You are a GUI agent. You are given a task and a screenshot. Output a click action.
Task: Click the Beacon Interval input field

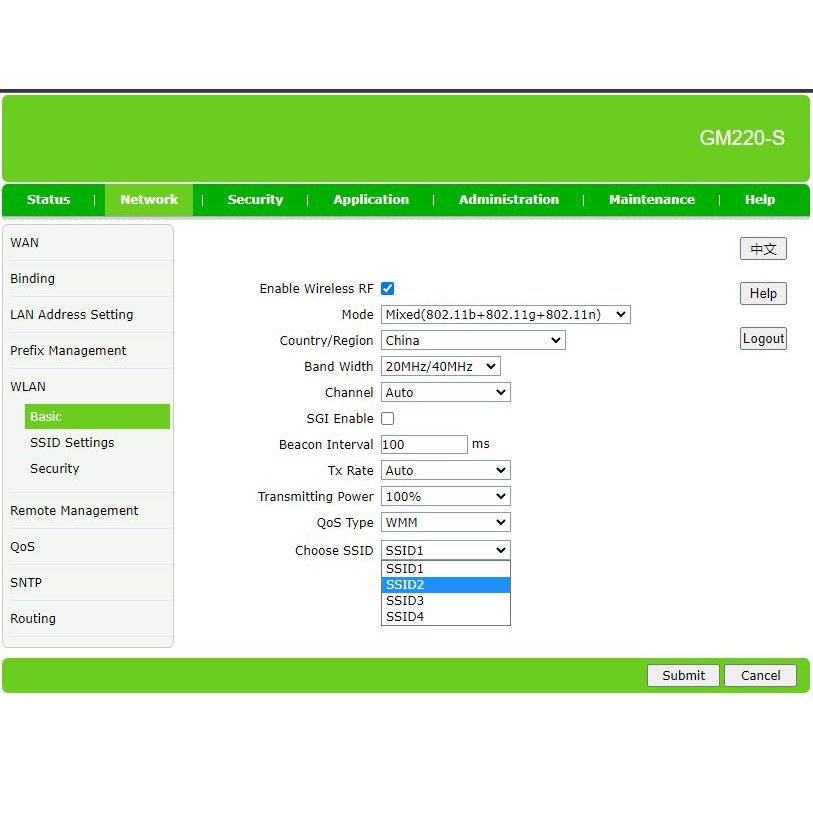click(424, 444)
